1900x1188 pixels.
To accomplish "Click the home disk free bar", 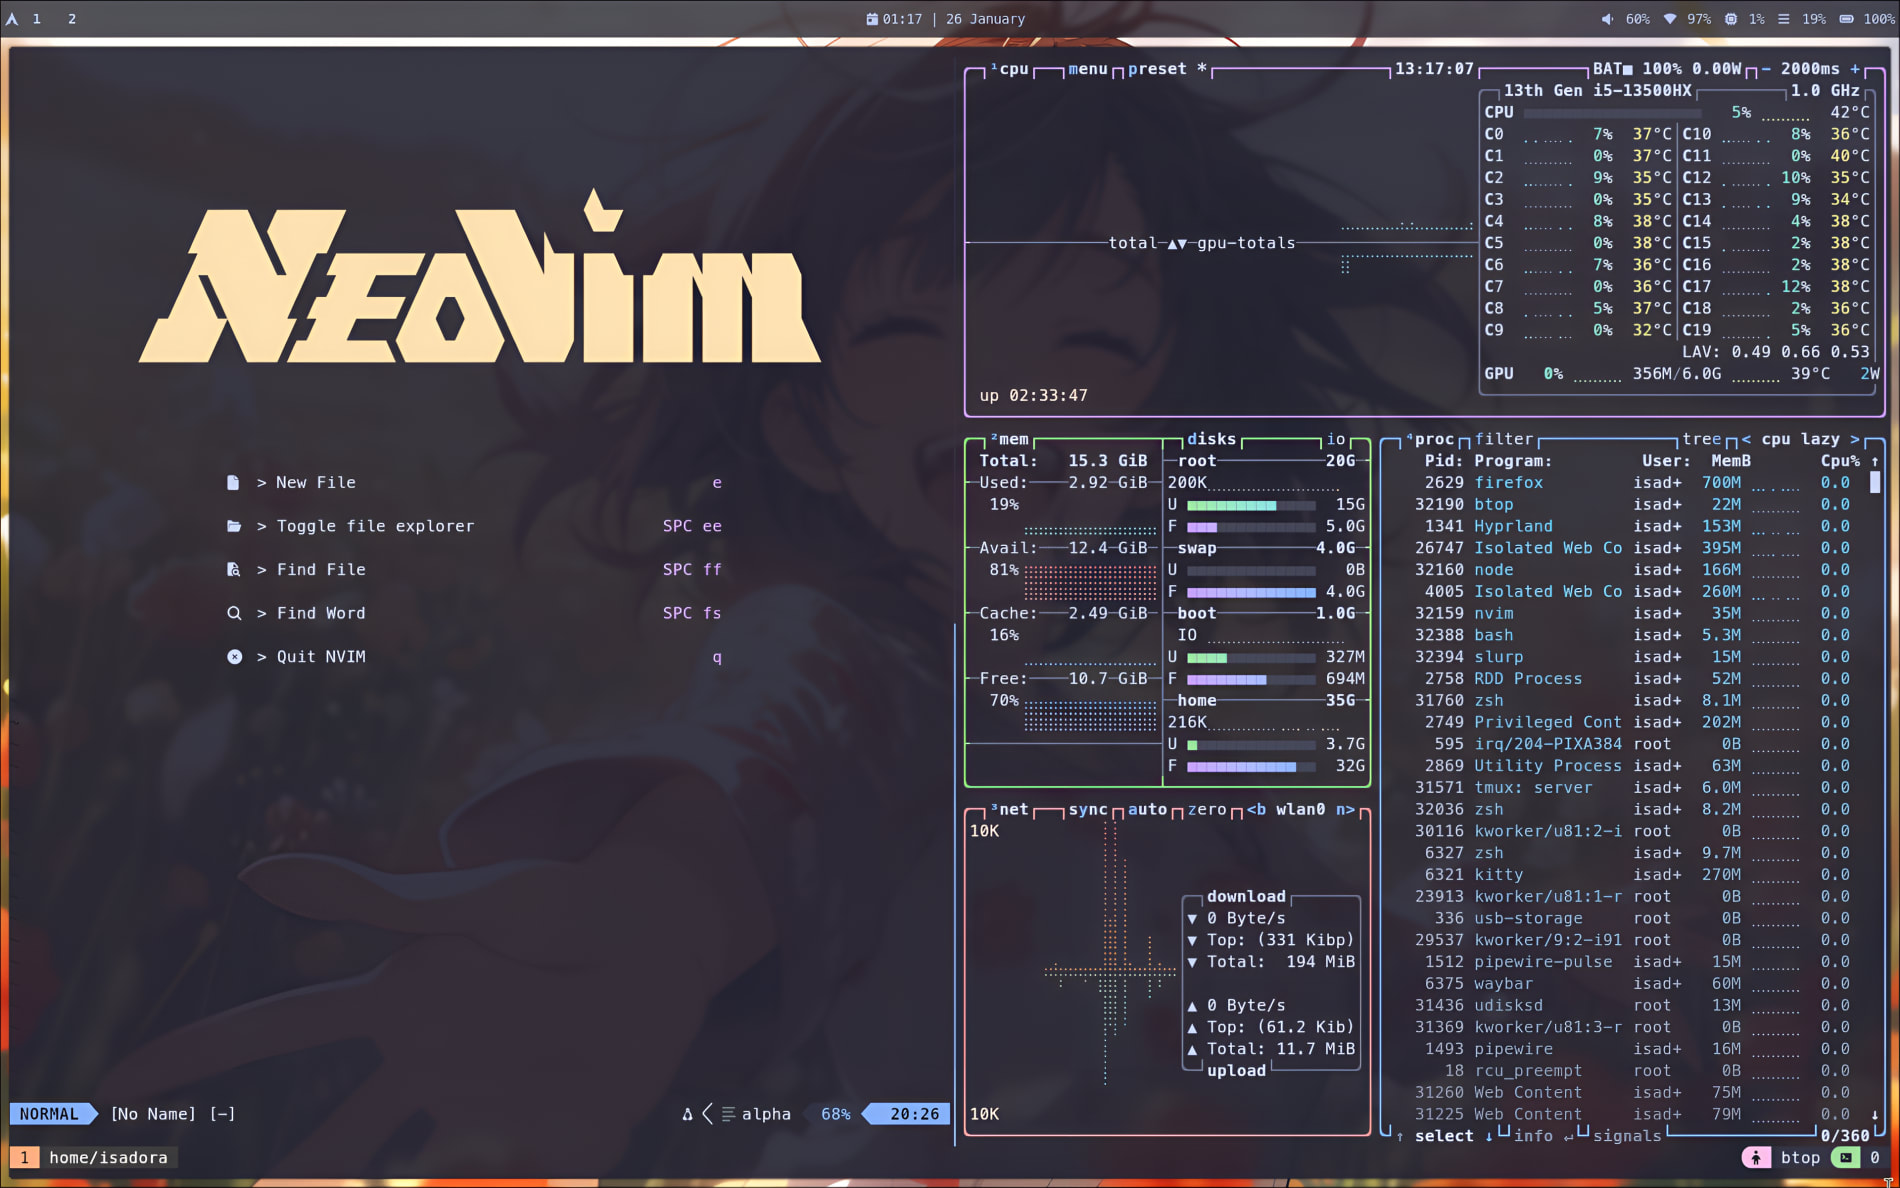I will click(1250, 766).
